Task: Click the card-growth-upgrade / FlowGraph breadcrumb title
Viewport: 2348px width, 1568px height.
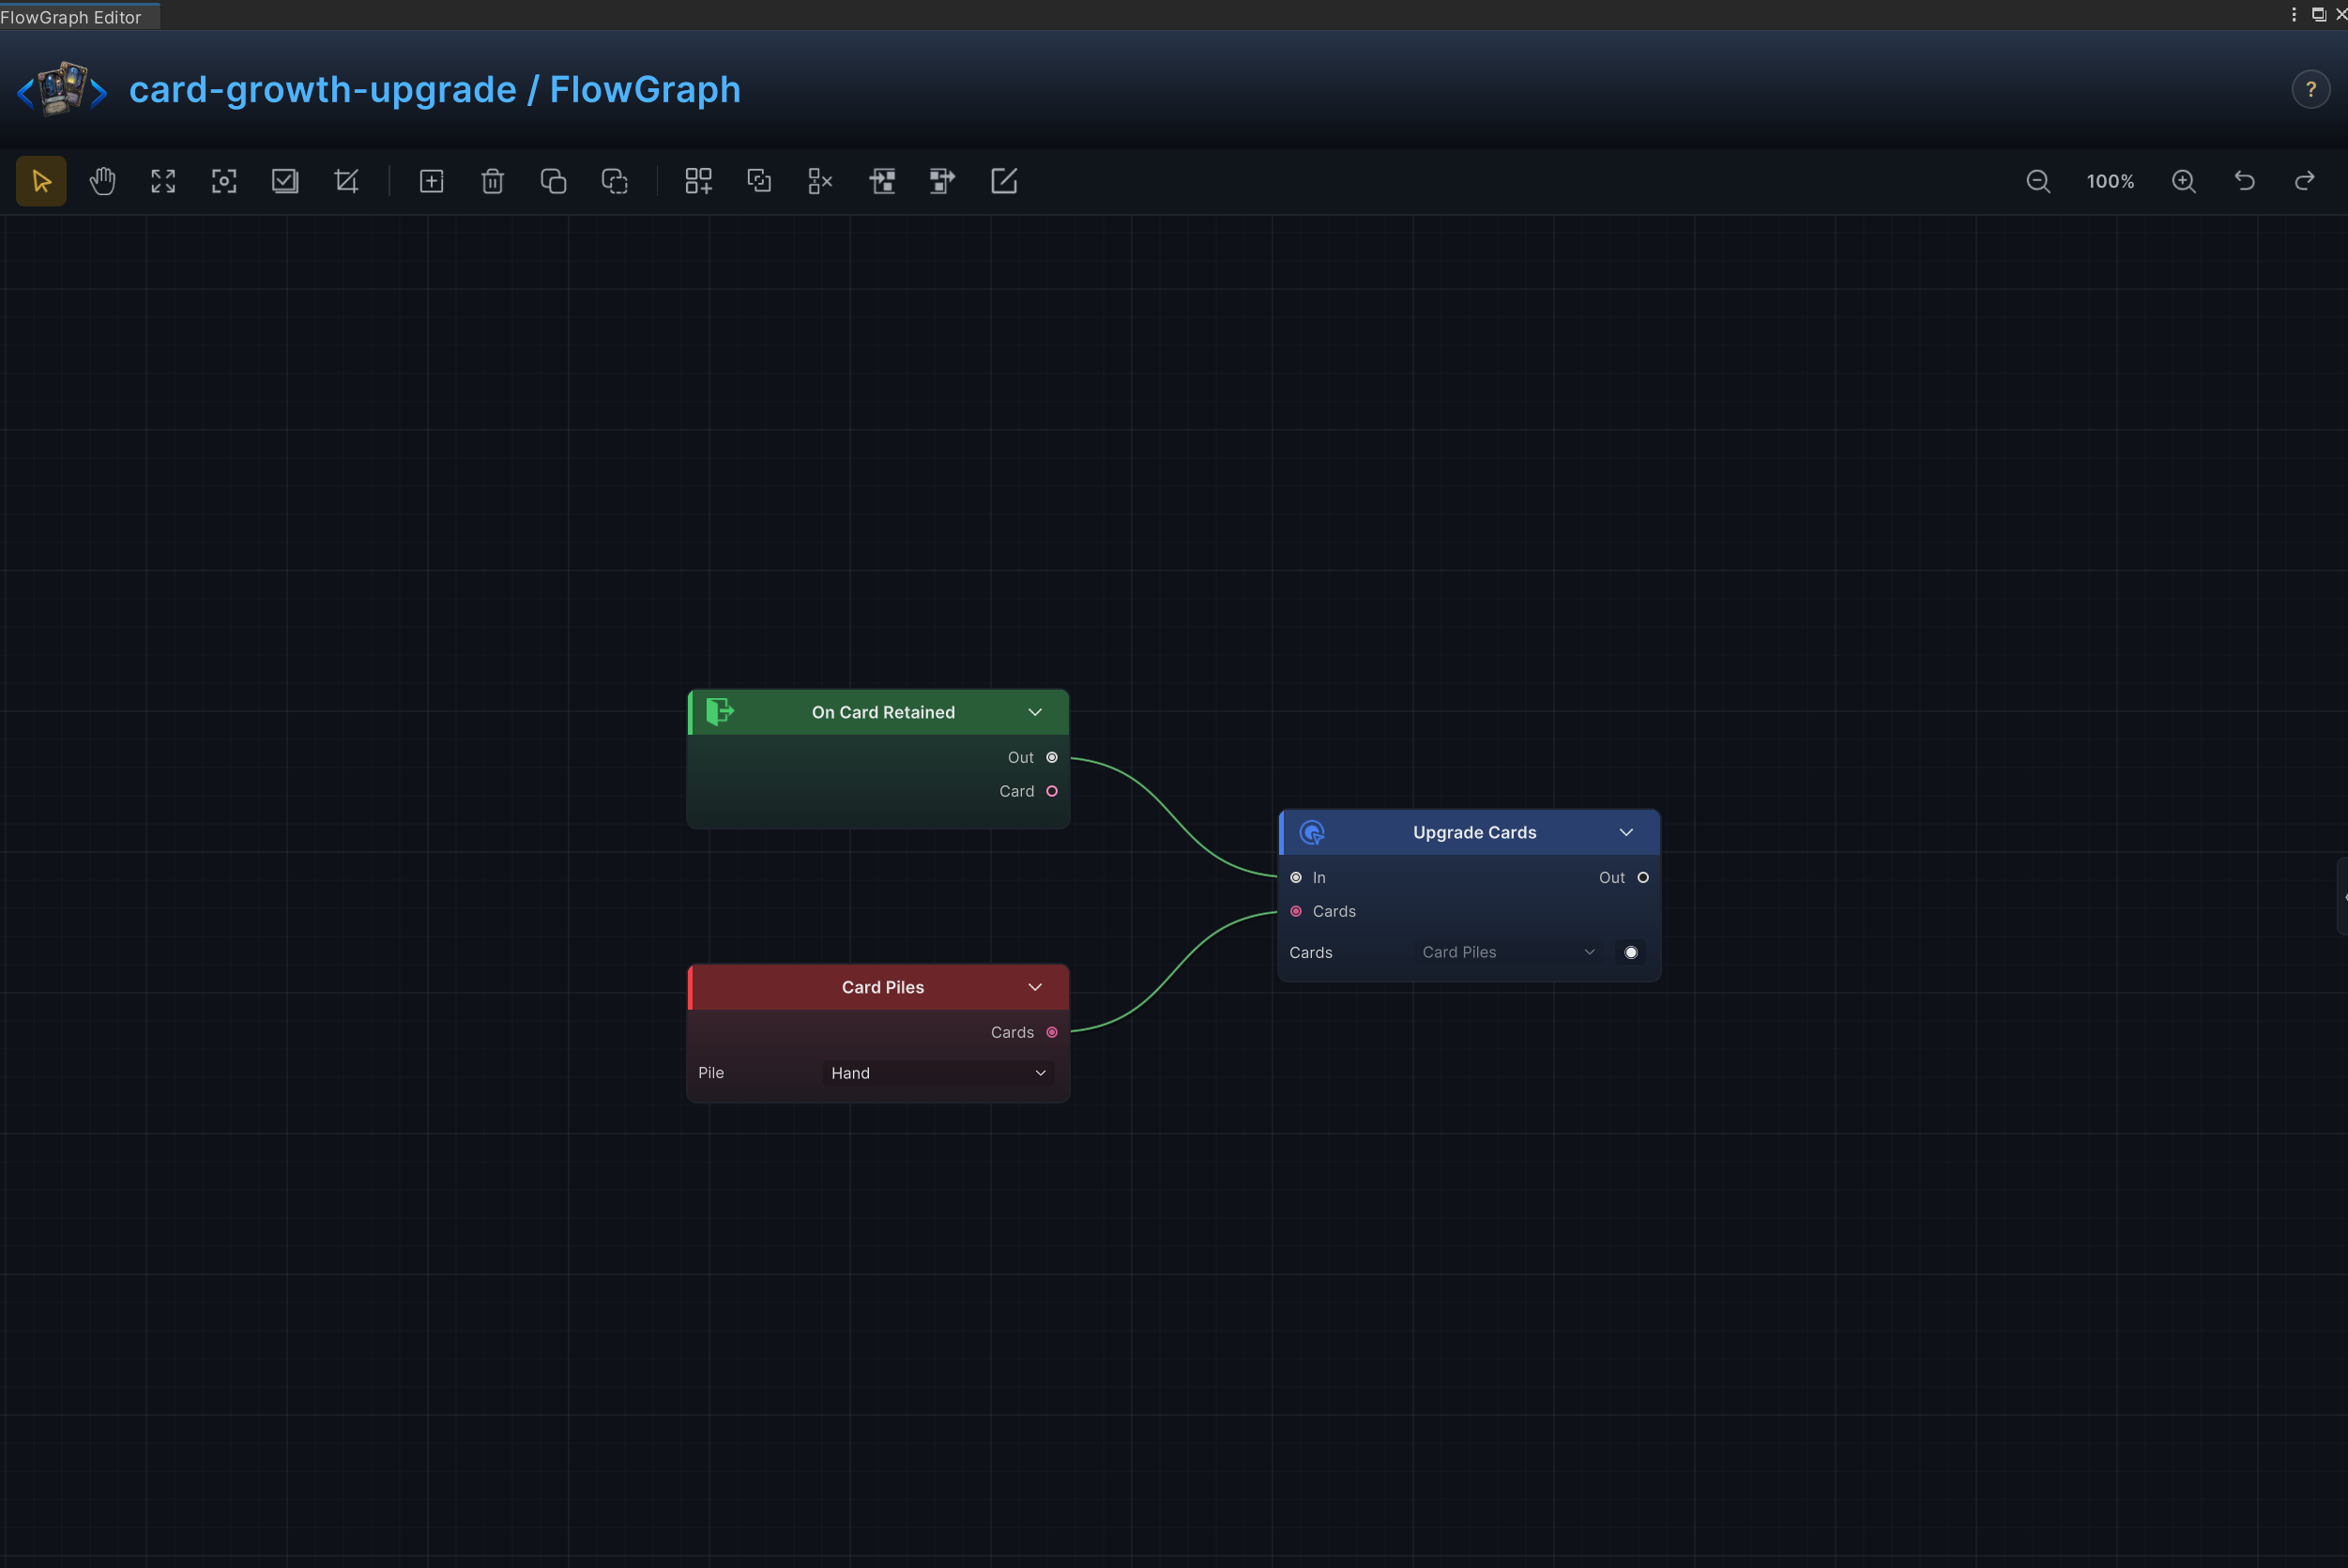Action: tap(435, 89)
